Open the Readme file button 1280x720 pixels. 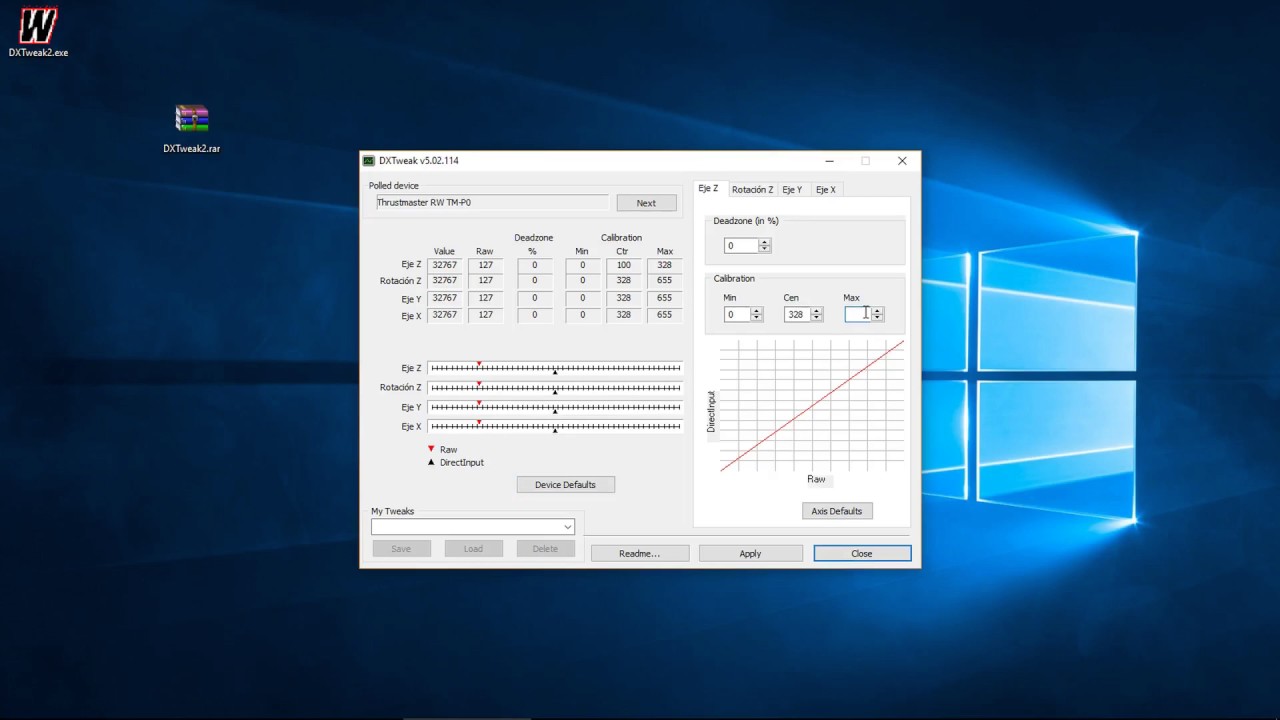[x=640, y=553]
